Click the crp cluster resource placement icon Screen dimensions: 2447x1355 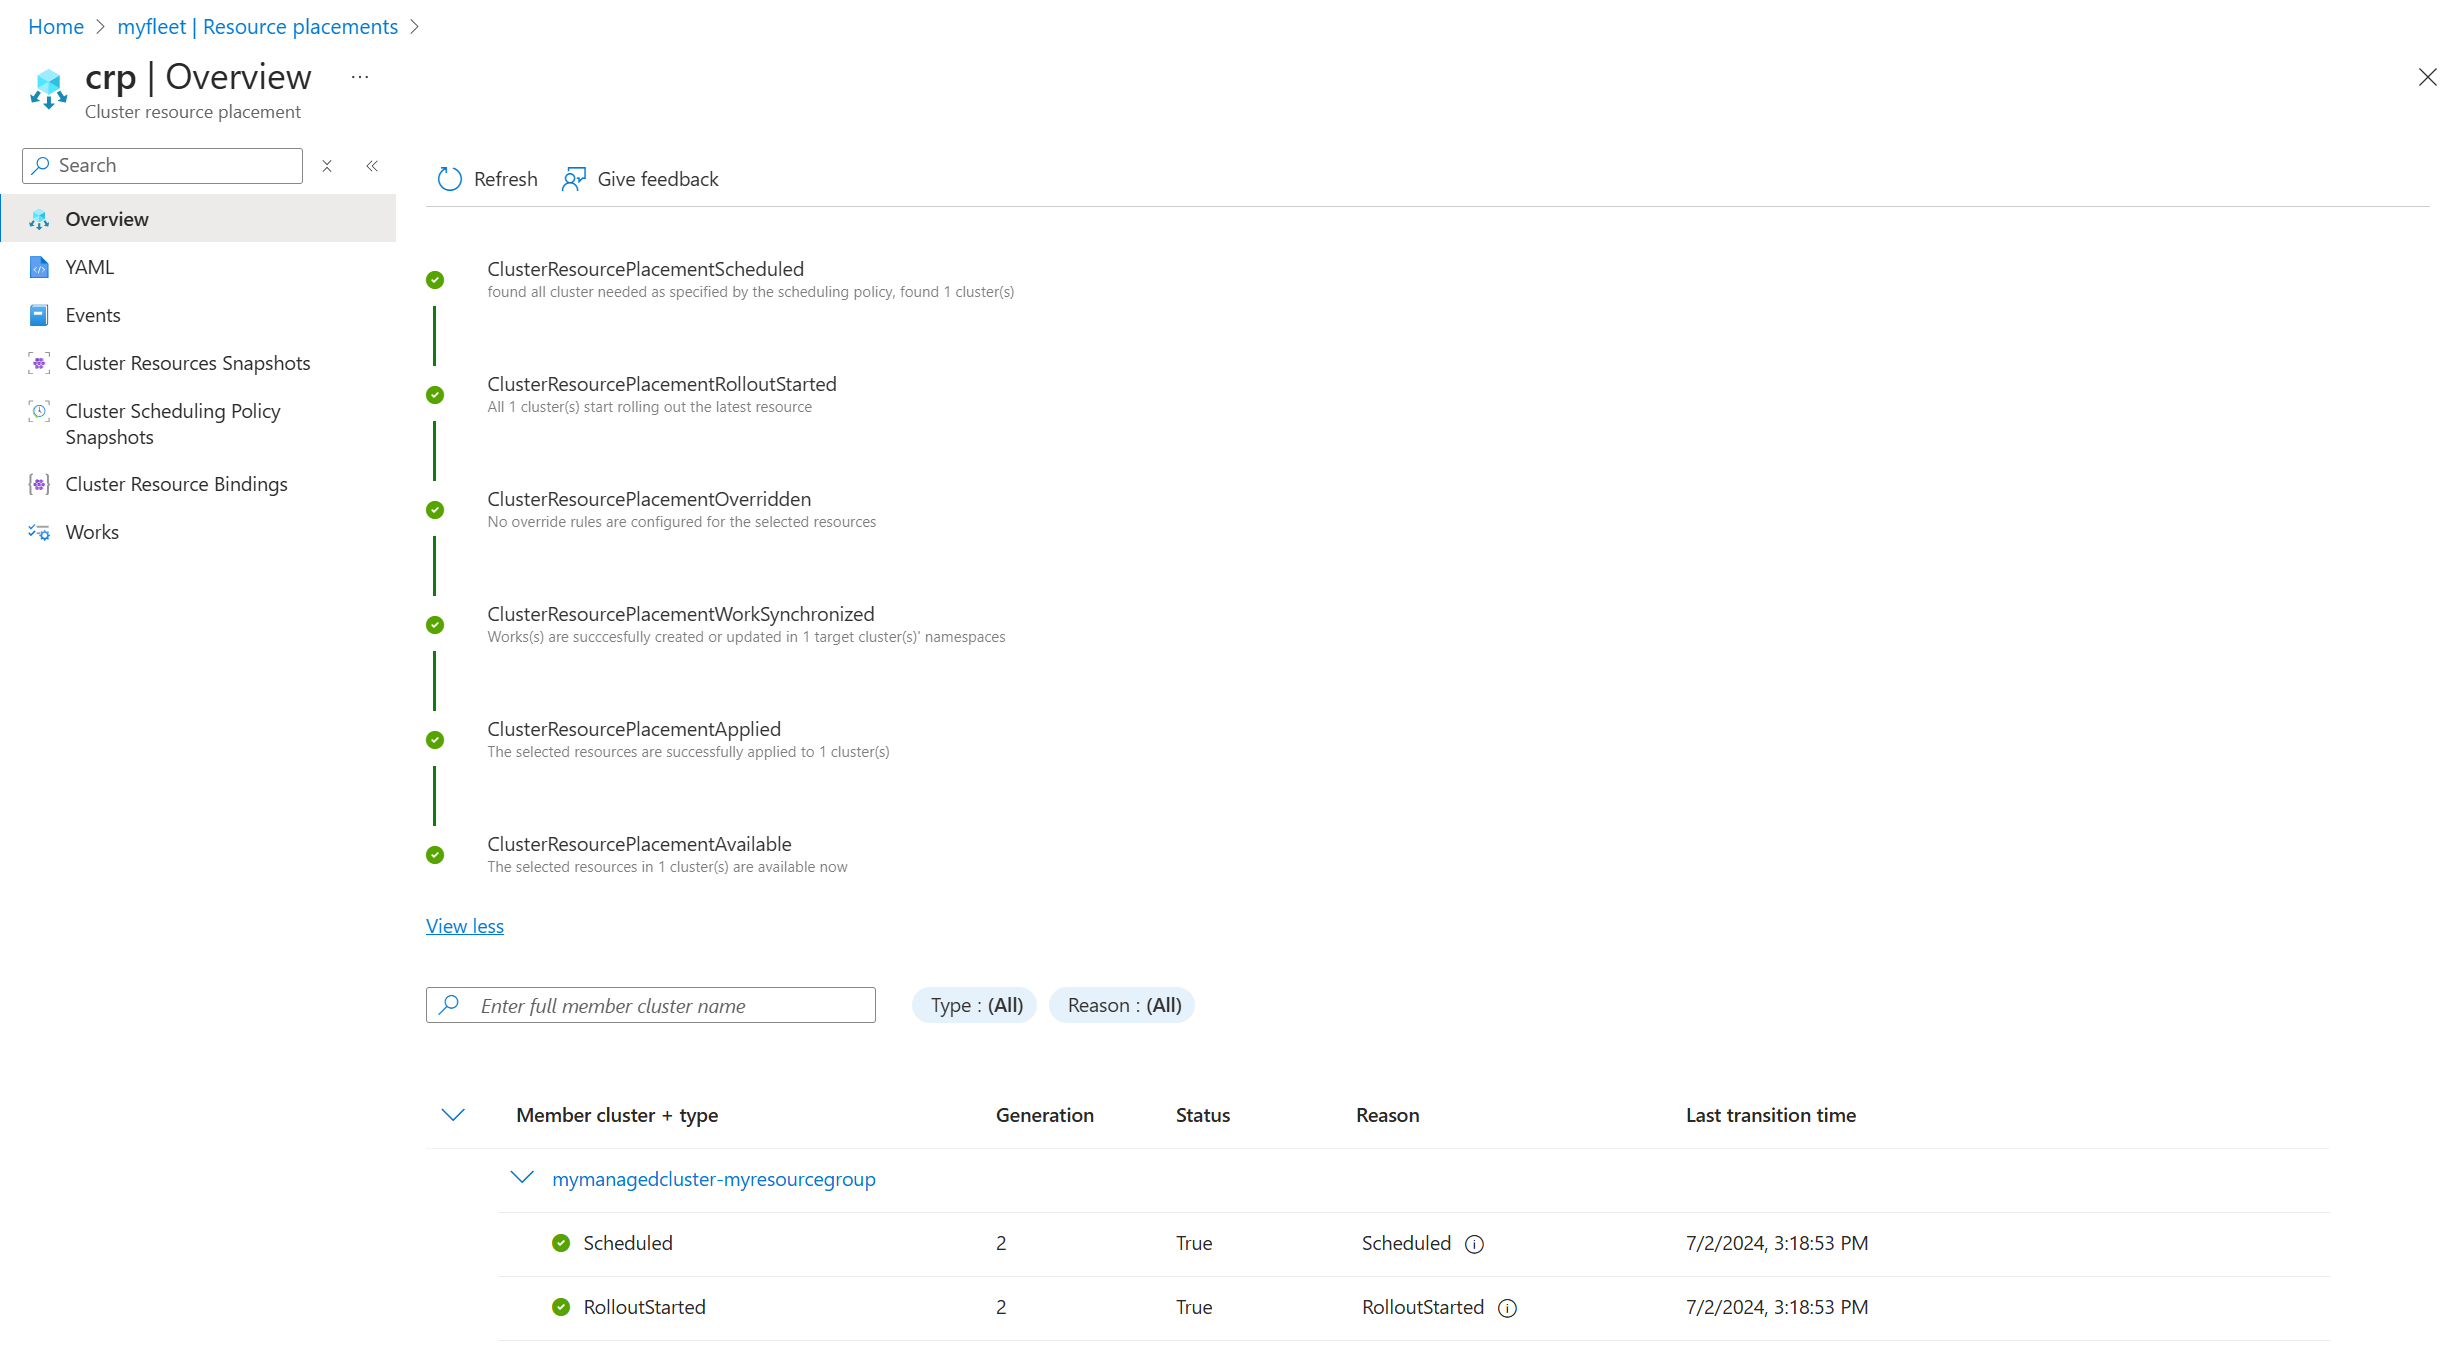48,89
